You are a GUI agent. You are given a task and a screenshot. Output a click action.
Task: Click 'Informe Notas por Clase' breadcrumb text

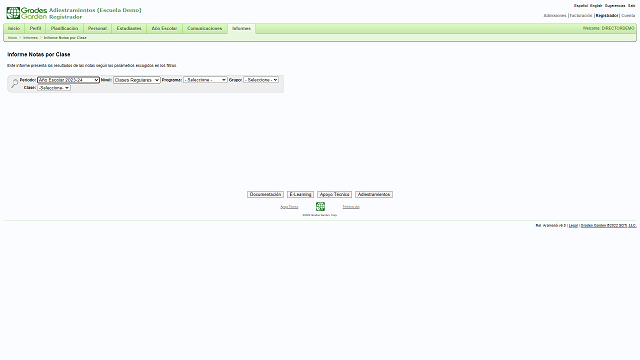65,38
